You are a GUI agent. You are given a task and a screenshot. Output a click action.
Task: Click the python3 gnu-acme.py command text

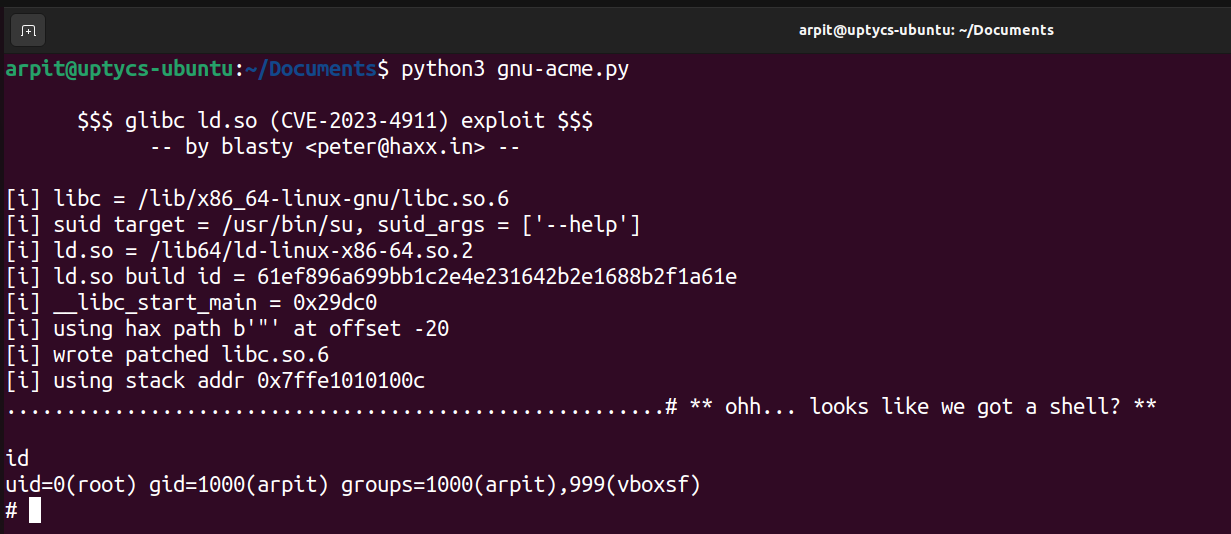[x=515, y=70]
